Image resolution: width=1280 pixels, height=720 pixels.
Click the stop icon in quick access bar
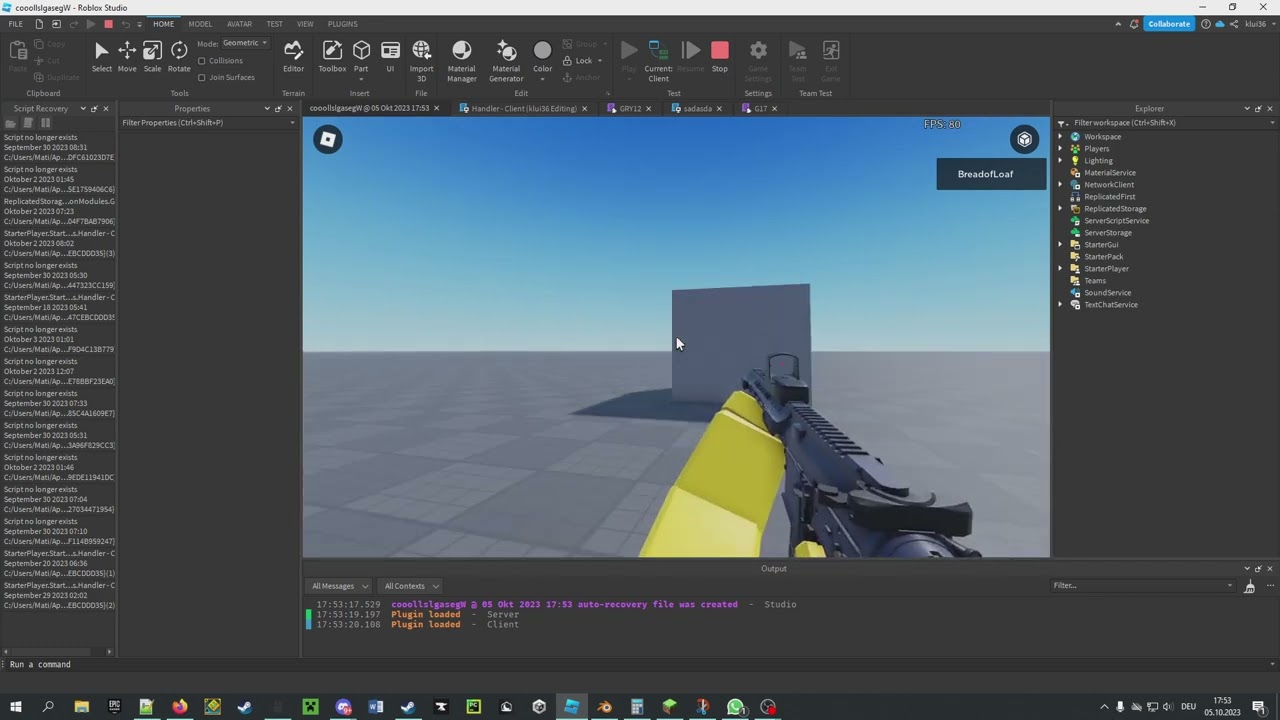(108, 24)
